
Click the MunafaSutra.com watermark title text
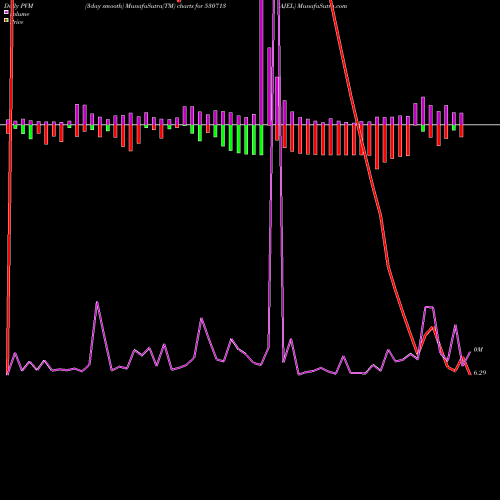pos(322,6)
